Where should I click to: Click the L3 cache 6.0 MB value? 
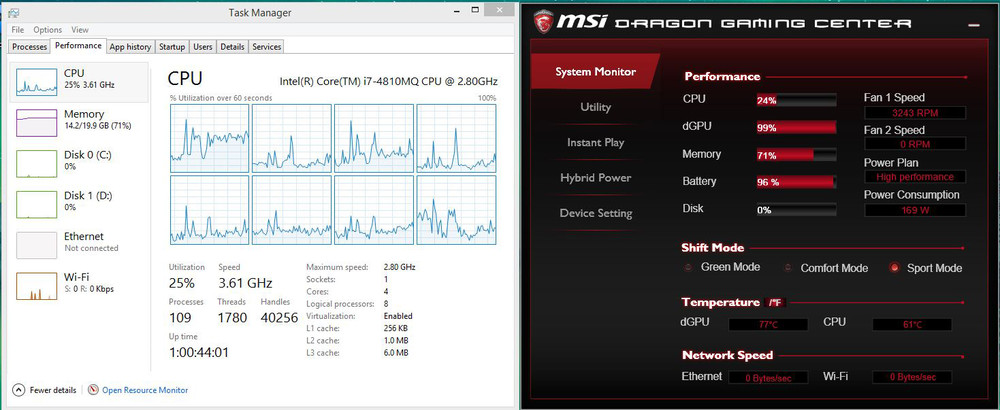(395, 353)
